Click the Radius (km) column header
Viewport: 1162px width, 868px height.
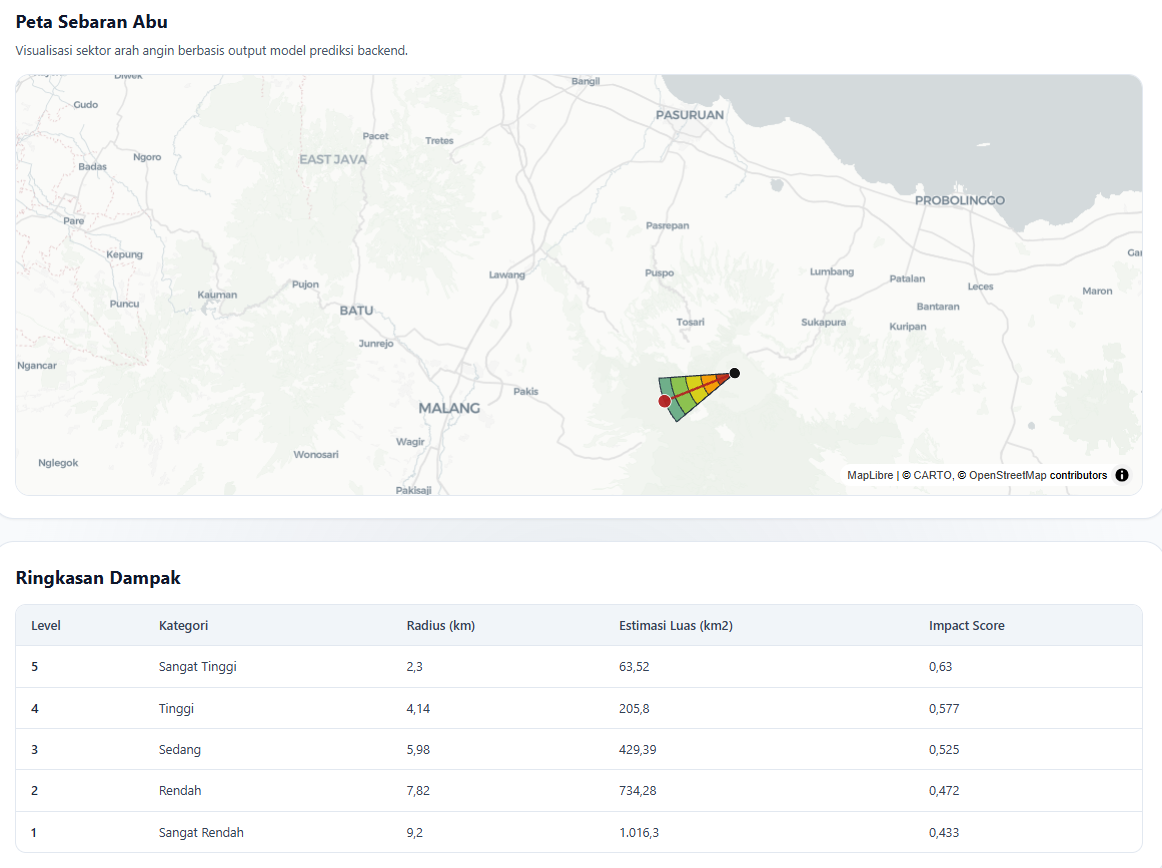coord(440,626)
